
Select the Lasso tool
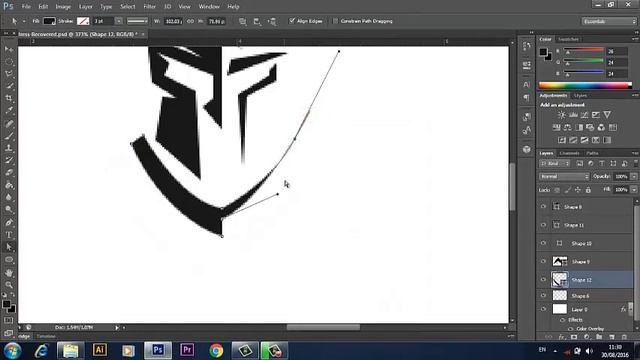tap(9, 74)
